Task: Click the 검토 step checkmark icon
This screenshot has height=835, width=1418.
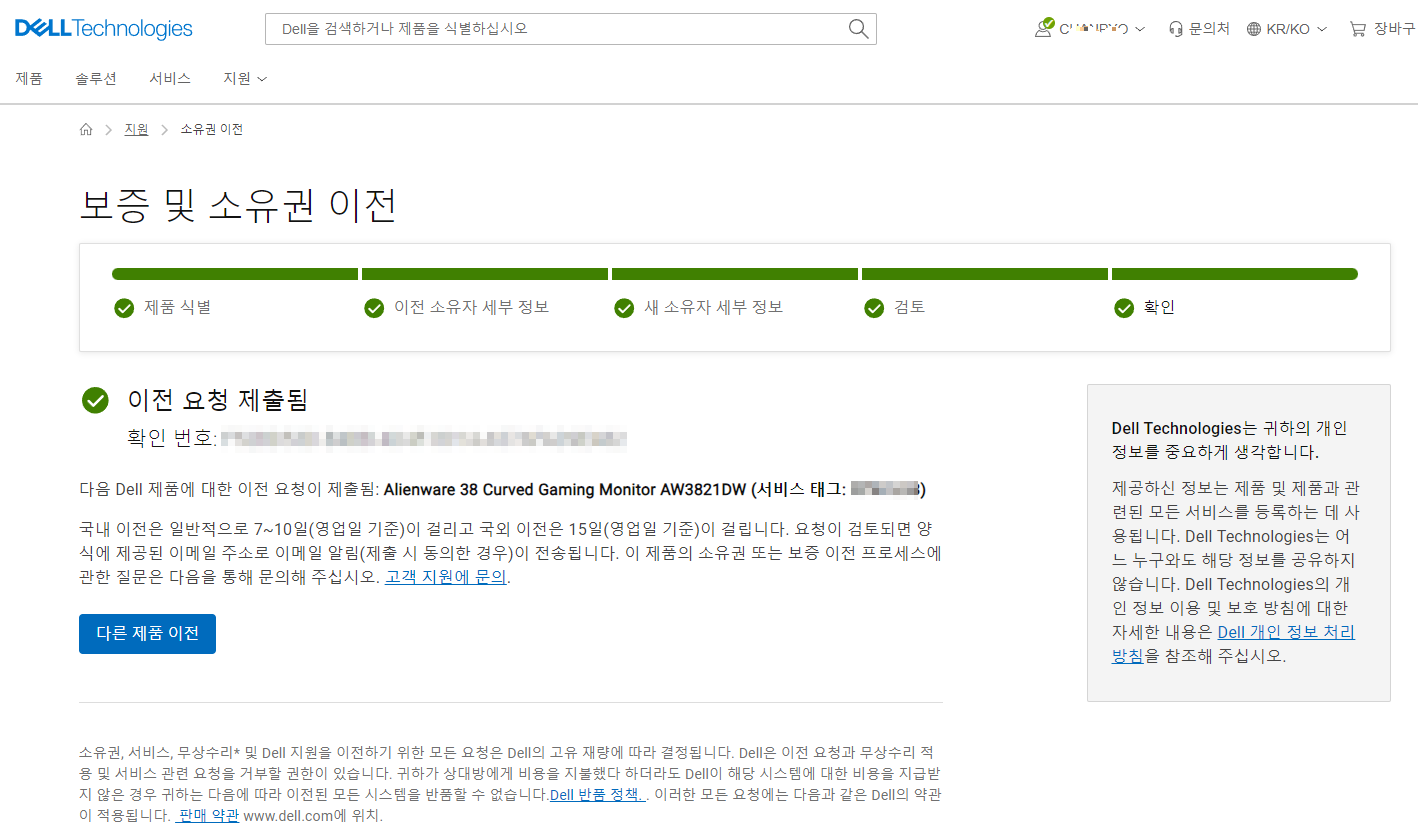Action: coord(874,308)
